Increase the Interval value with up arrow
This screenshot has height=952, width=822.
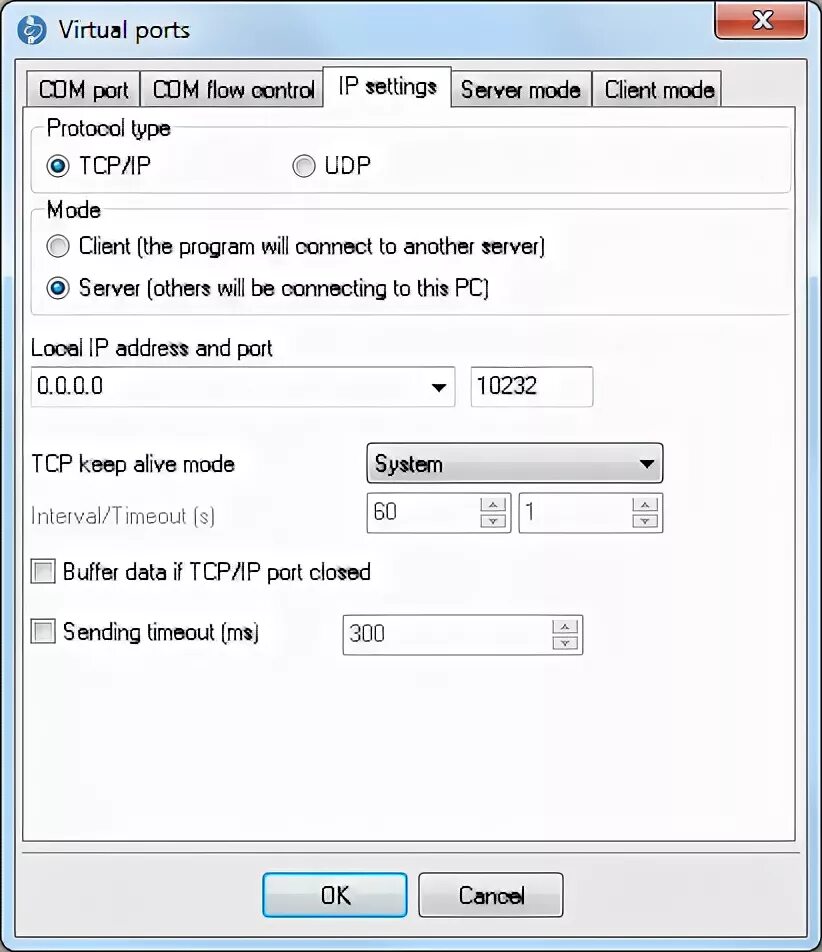click(493, 505)
